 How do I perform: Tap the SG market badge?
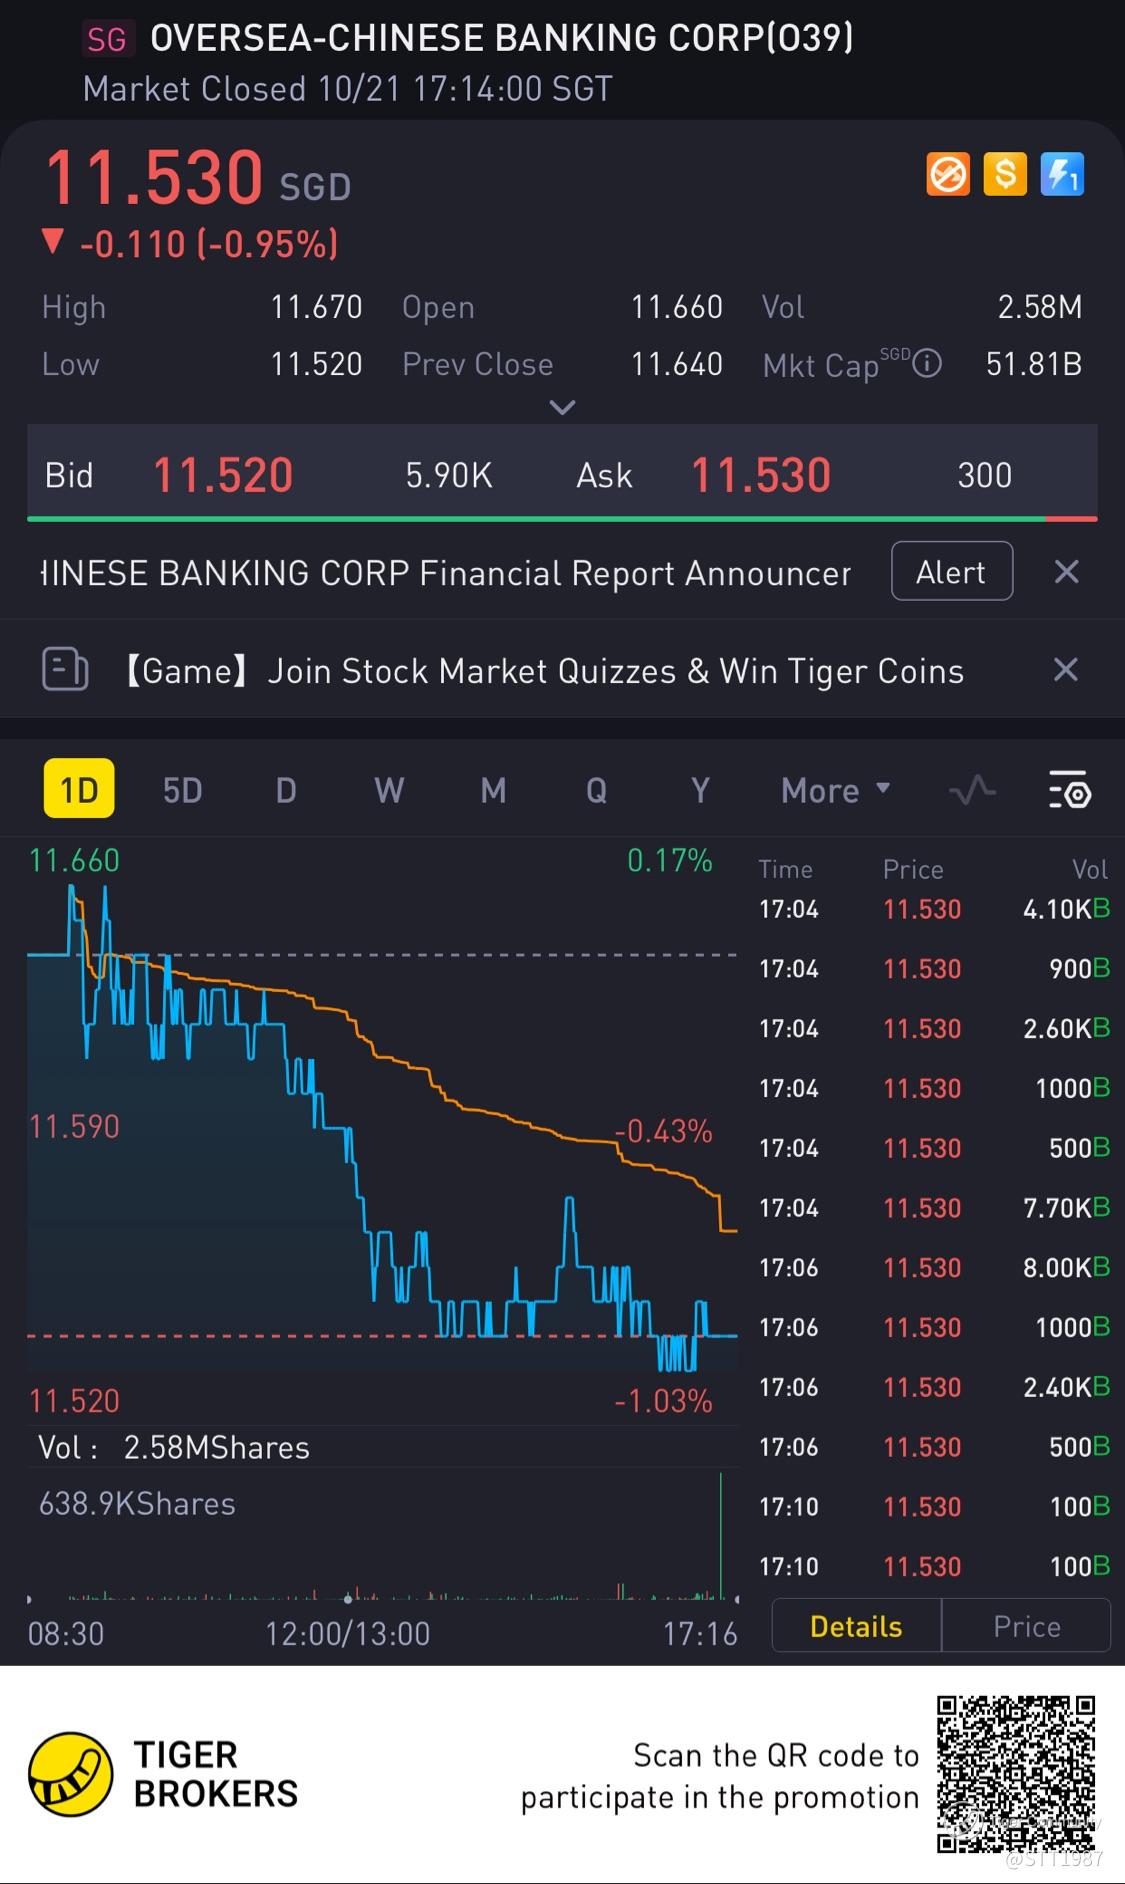click(106, 39)
